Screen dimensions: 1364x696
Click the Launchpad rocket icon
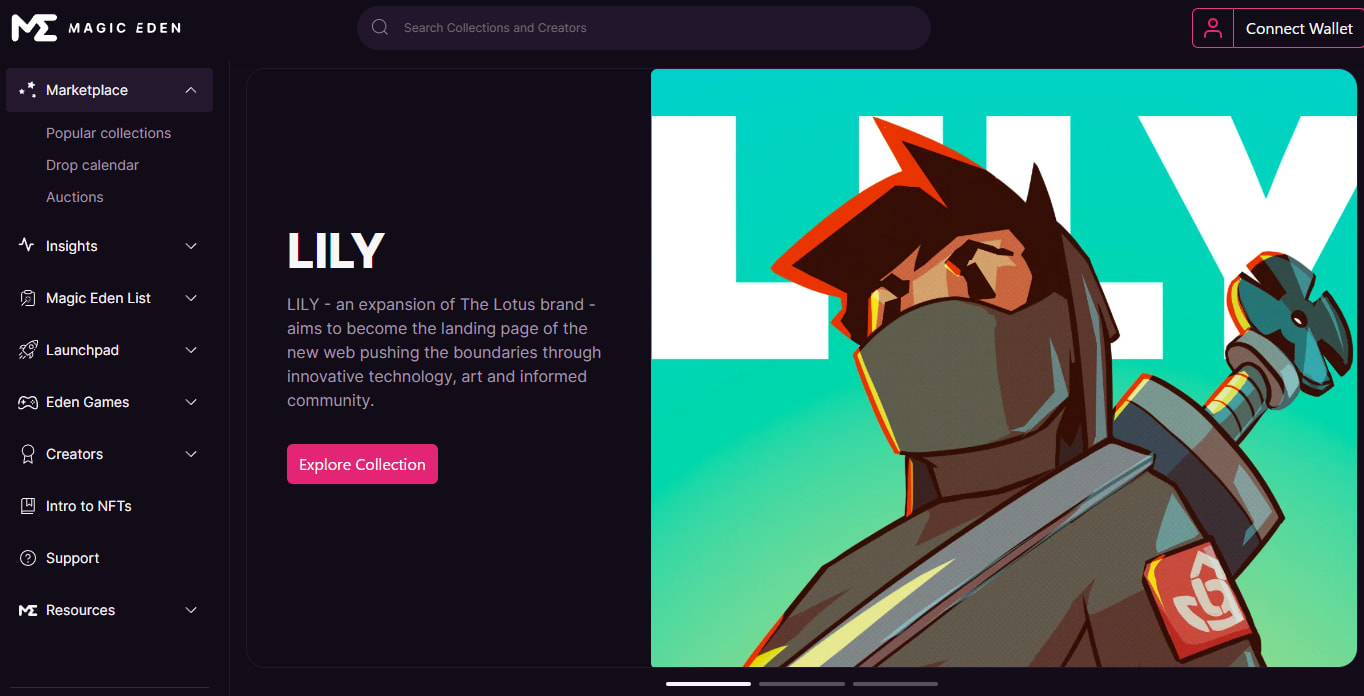point(28,350)
